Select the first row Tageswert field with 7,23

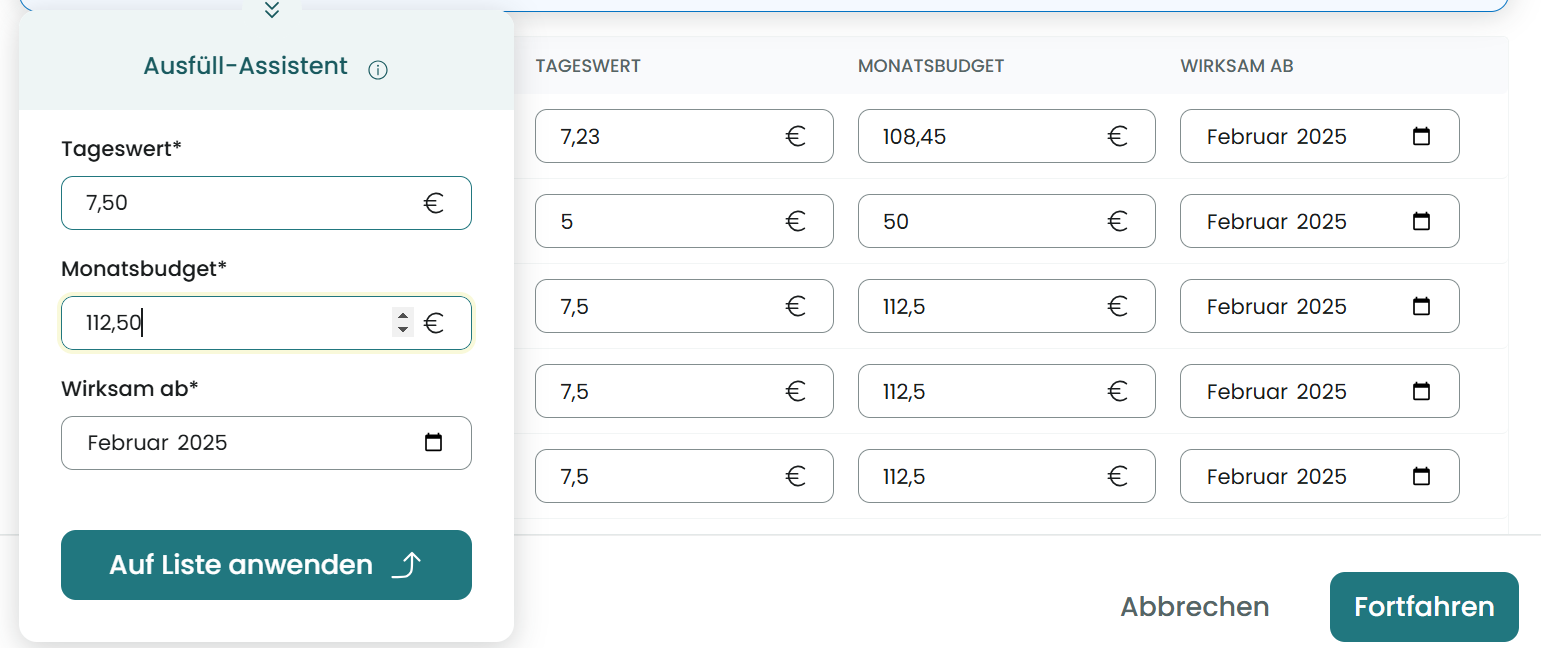660,137
